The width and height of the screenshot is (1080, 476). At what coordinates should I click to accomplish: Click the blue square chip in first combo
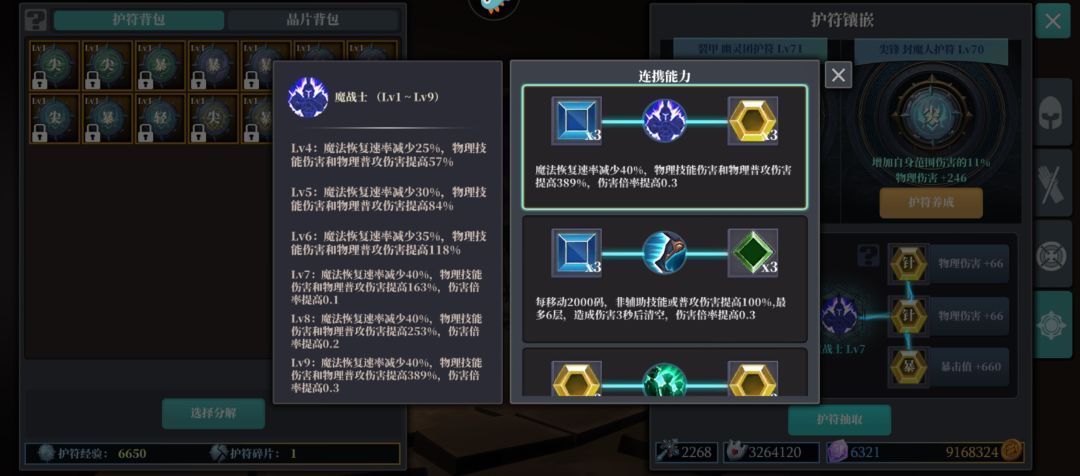point(577,121)
